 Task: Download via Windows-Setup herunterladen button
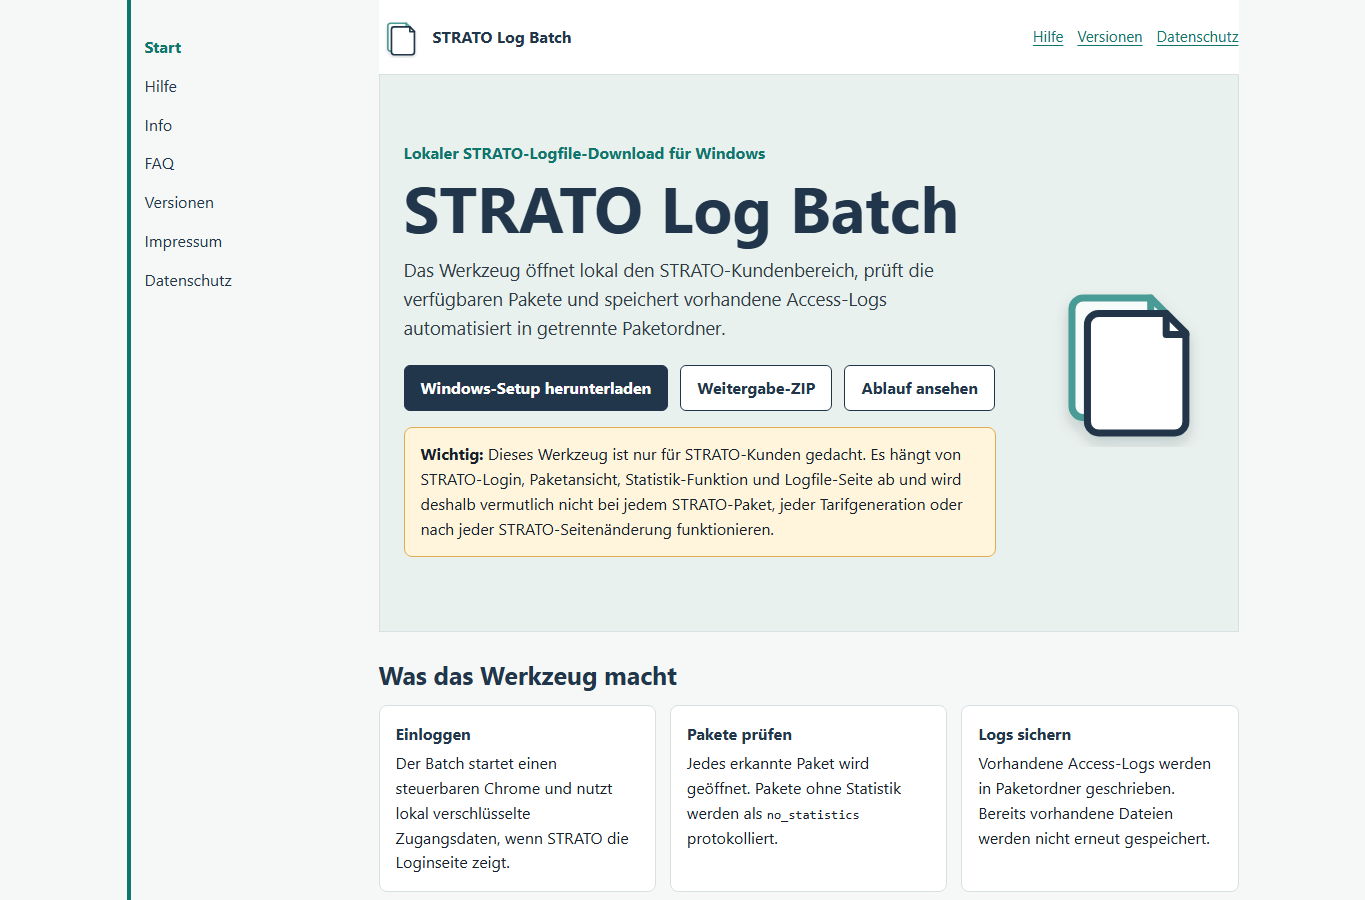coord(536,388)
